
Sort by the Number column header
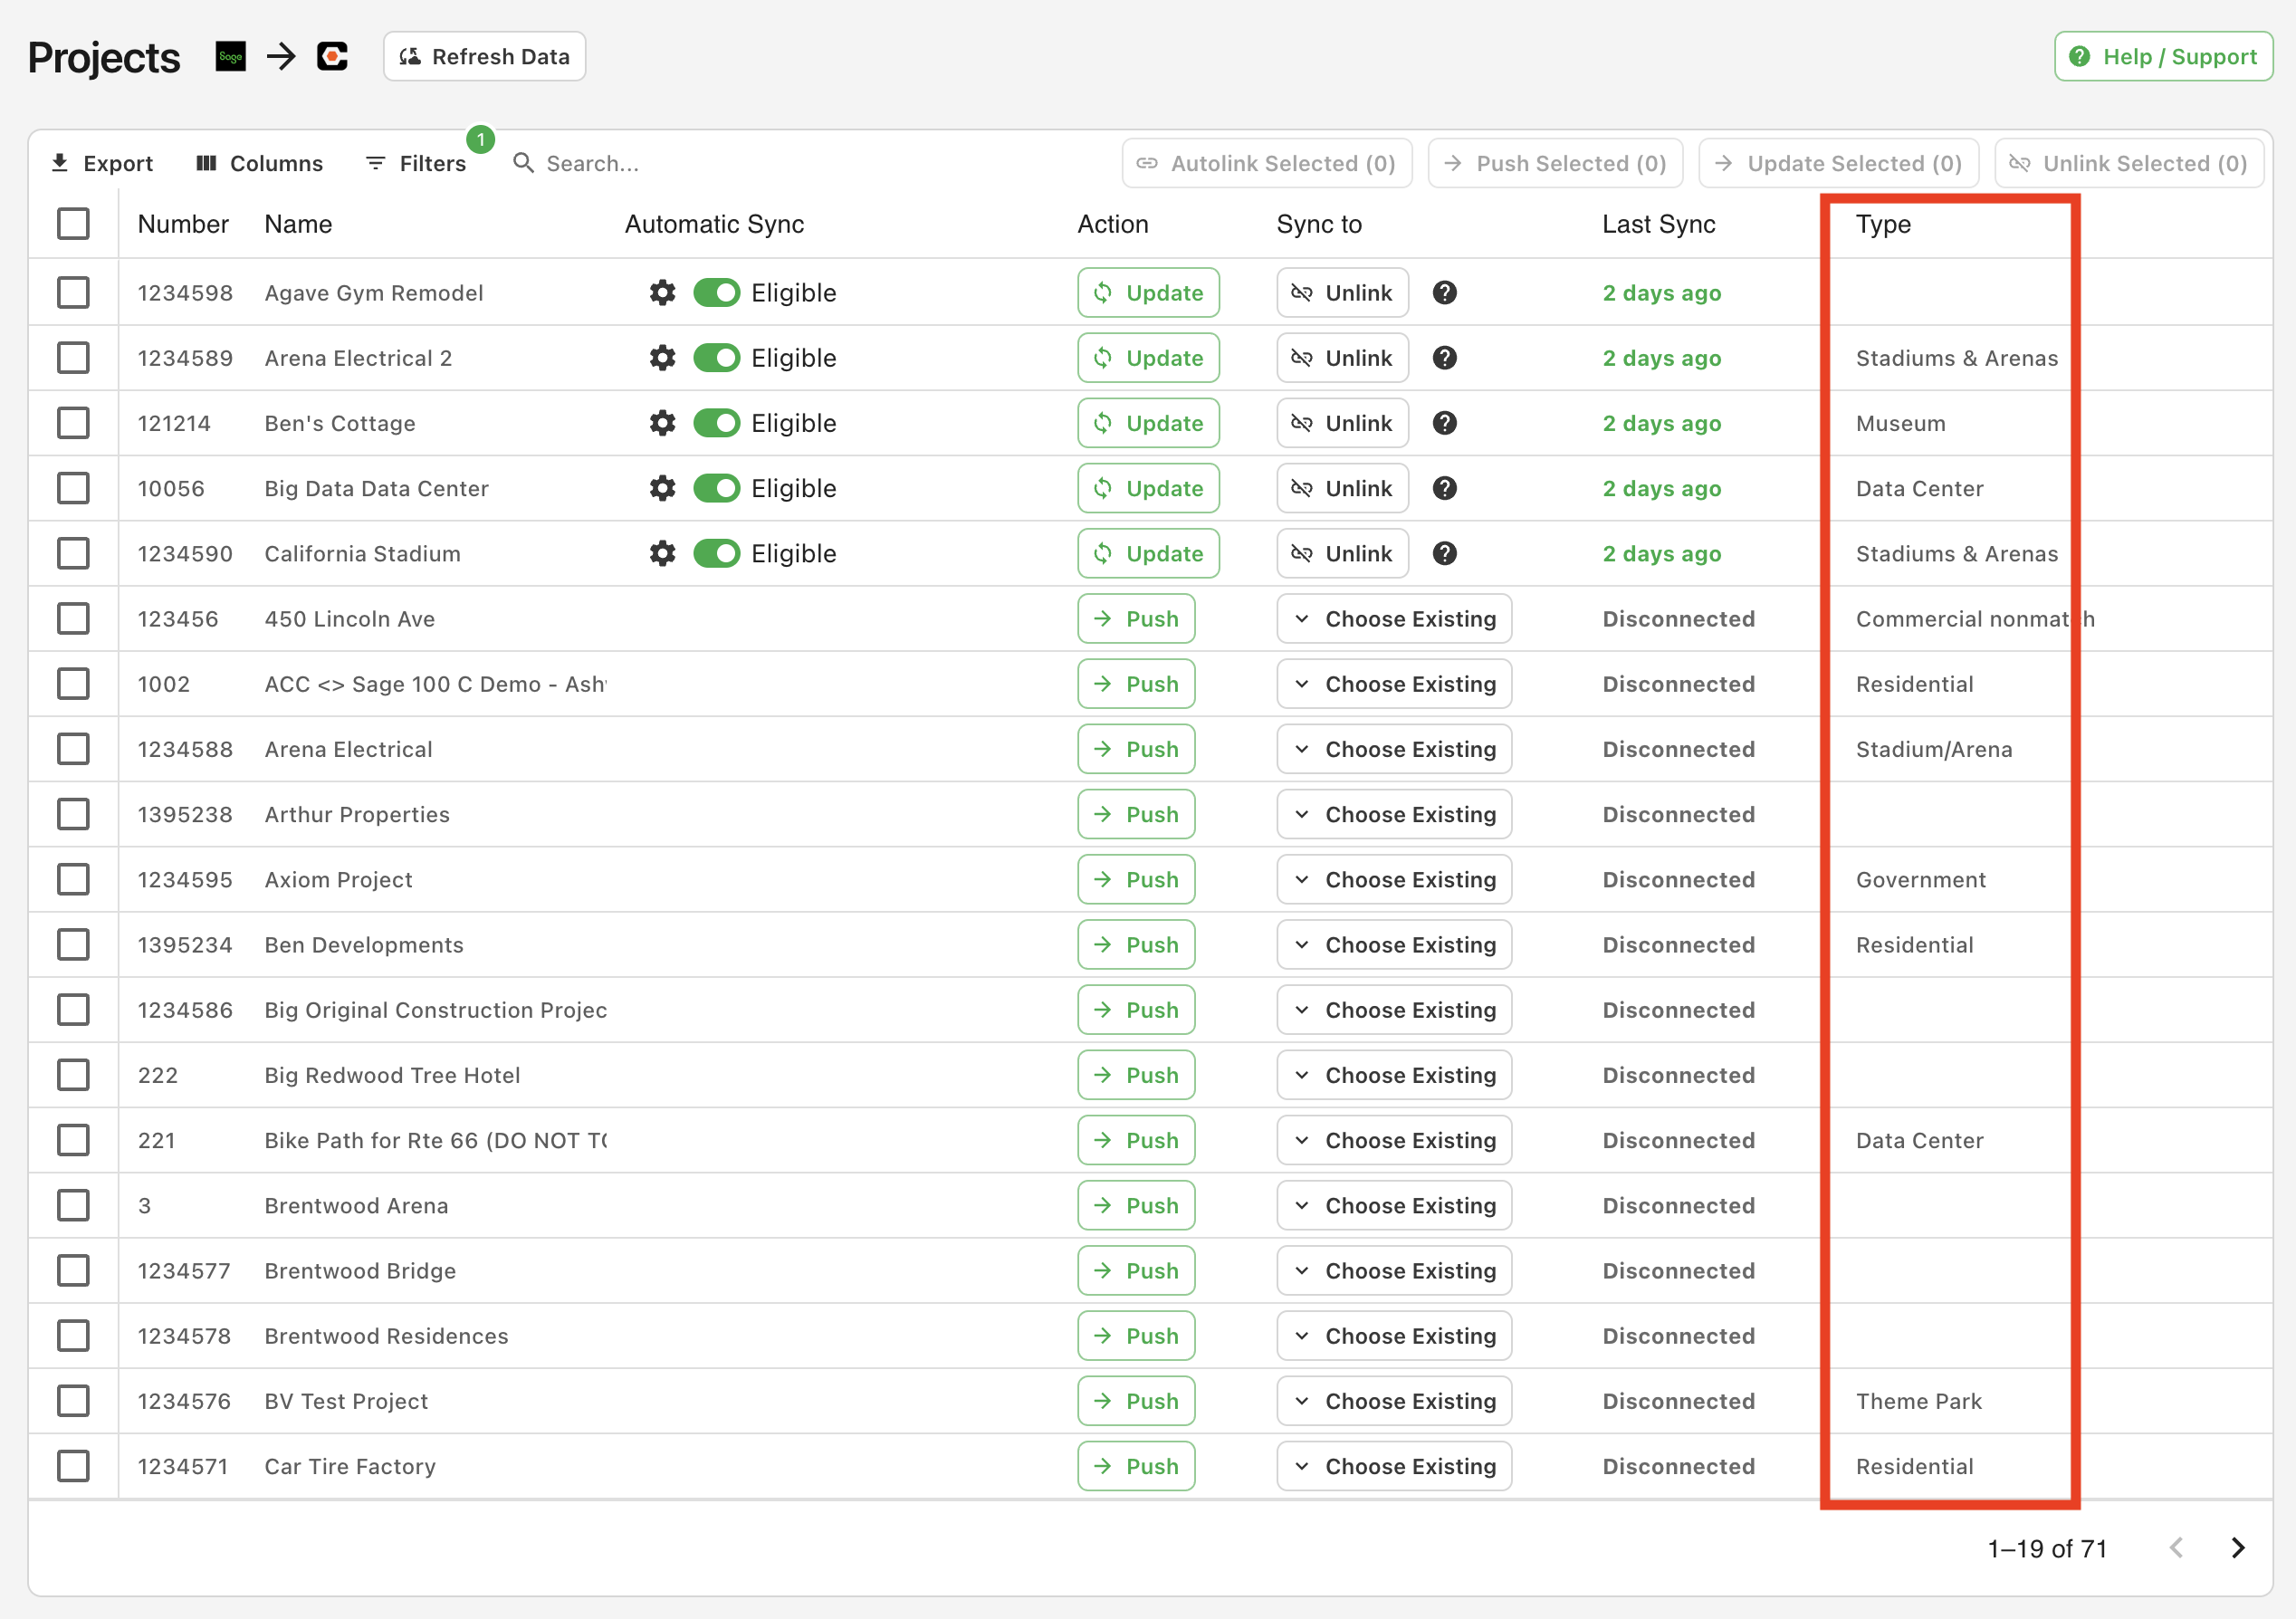pos(183,224)
